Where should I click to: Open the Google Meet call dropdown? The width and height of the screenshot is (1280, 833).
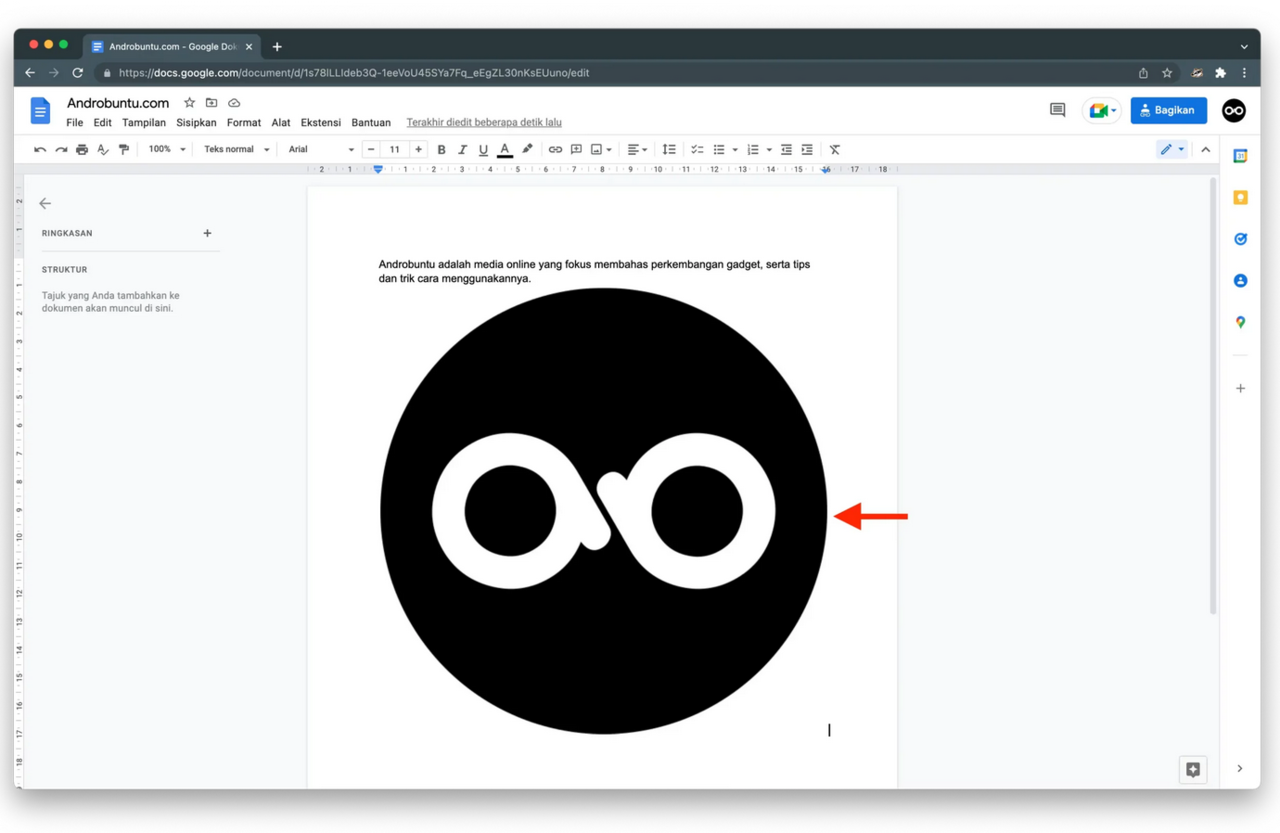pyautogui.click(x=1102, y=110)
